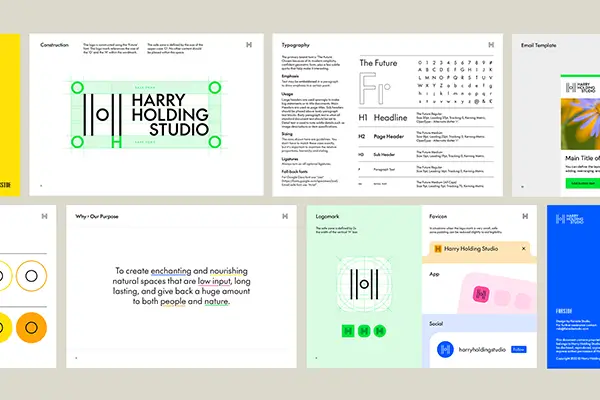Pick the white circle with orange ring swatch
600x400 pixels.
coord(31,276)
